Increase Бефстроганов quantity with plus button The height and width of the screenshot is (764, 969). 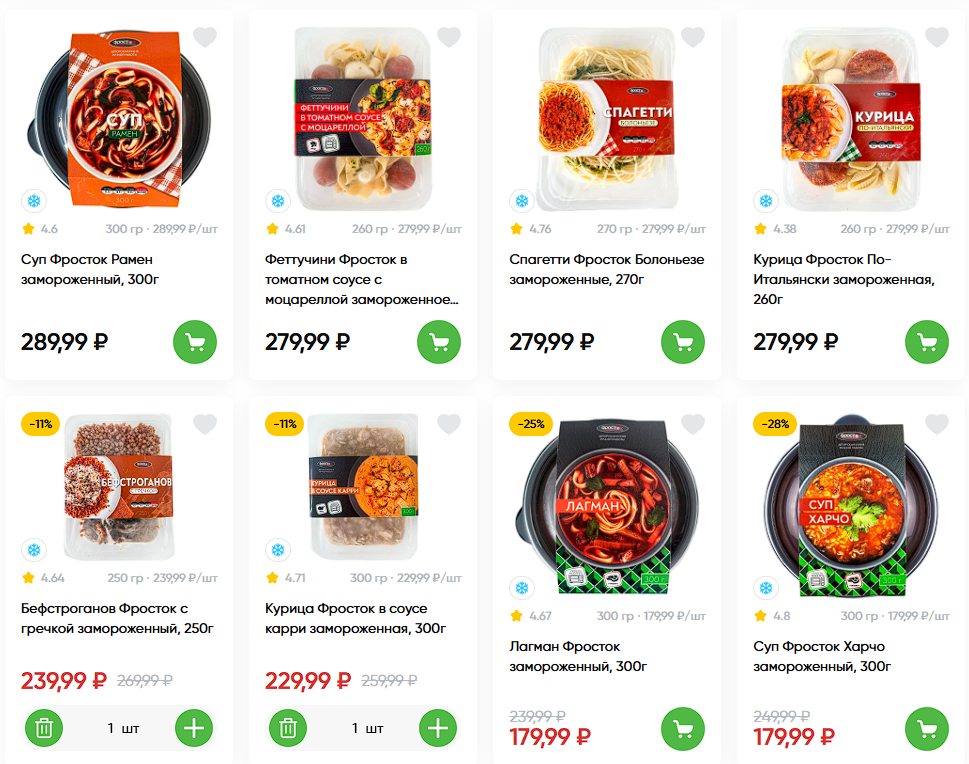[195, 728]
